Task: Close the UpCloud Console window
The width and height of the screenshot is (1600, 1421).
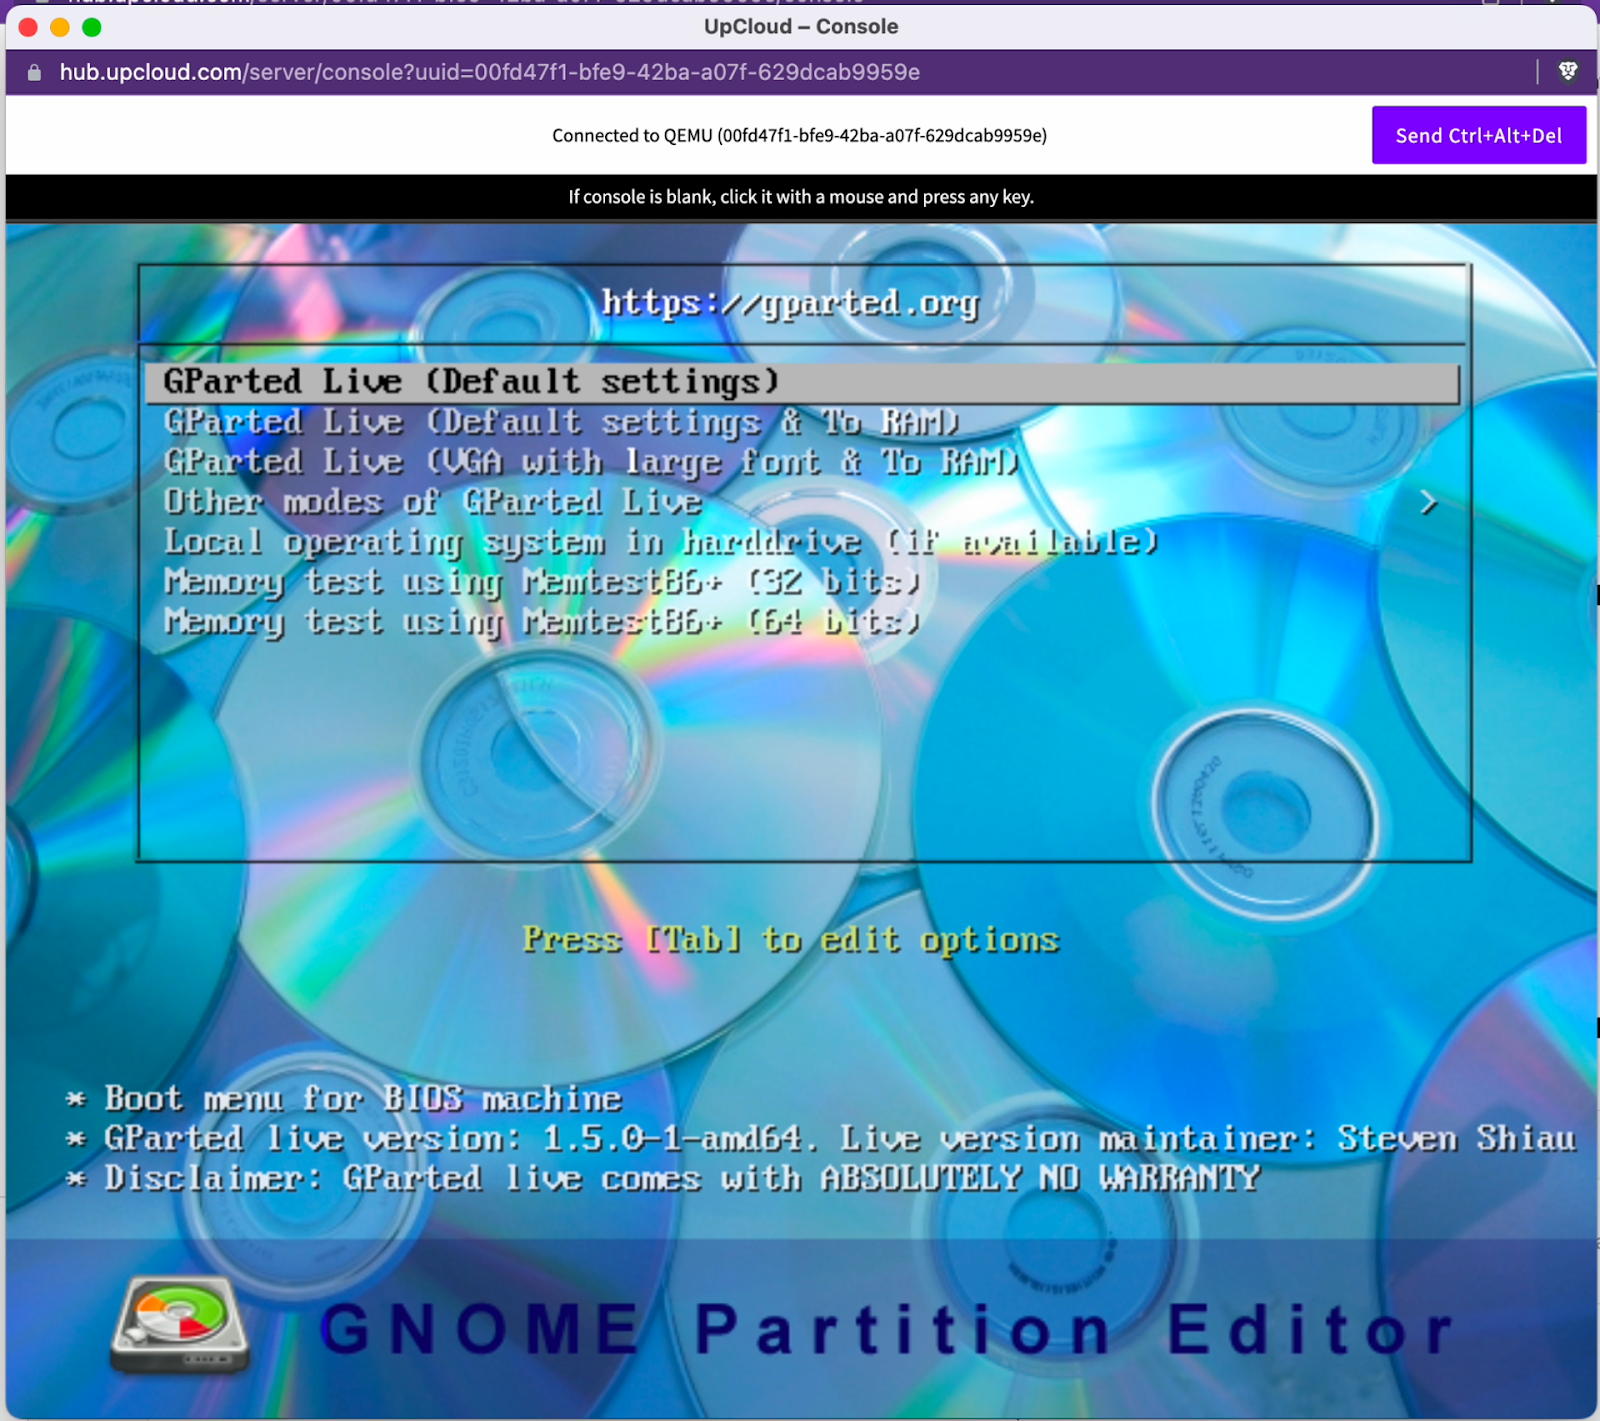Action: (28, 27)
